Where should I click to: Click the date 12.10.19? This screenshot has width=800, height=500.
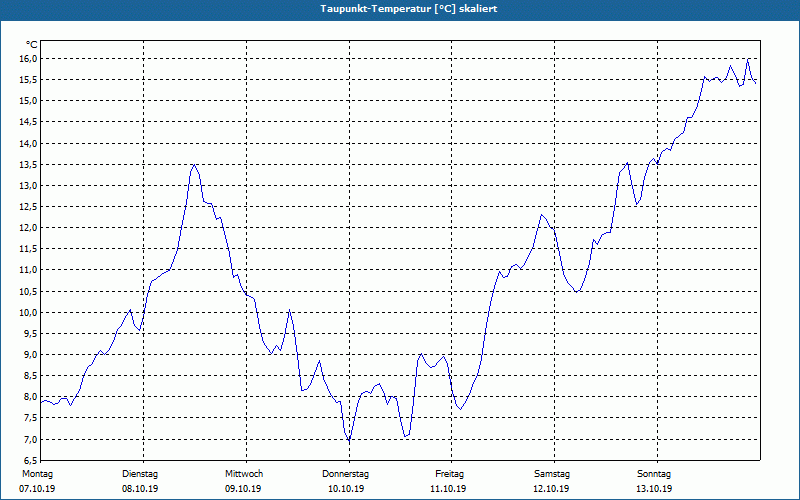coord(551,489)
